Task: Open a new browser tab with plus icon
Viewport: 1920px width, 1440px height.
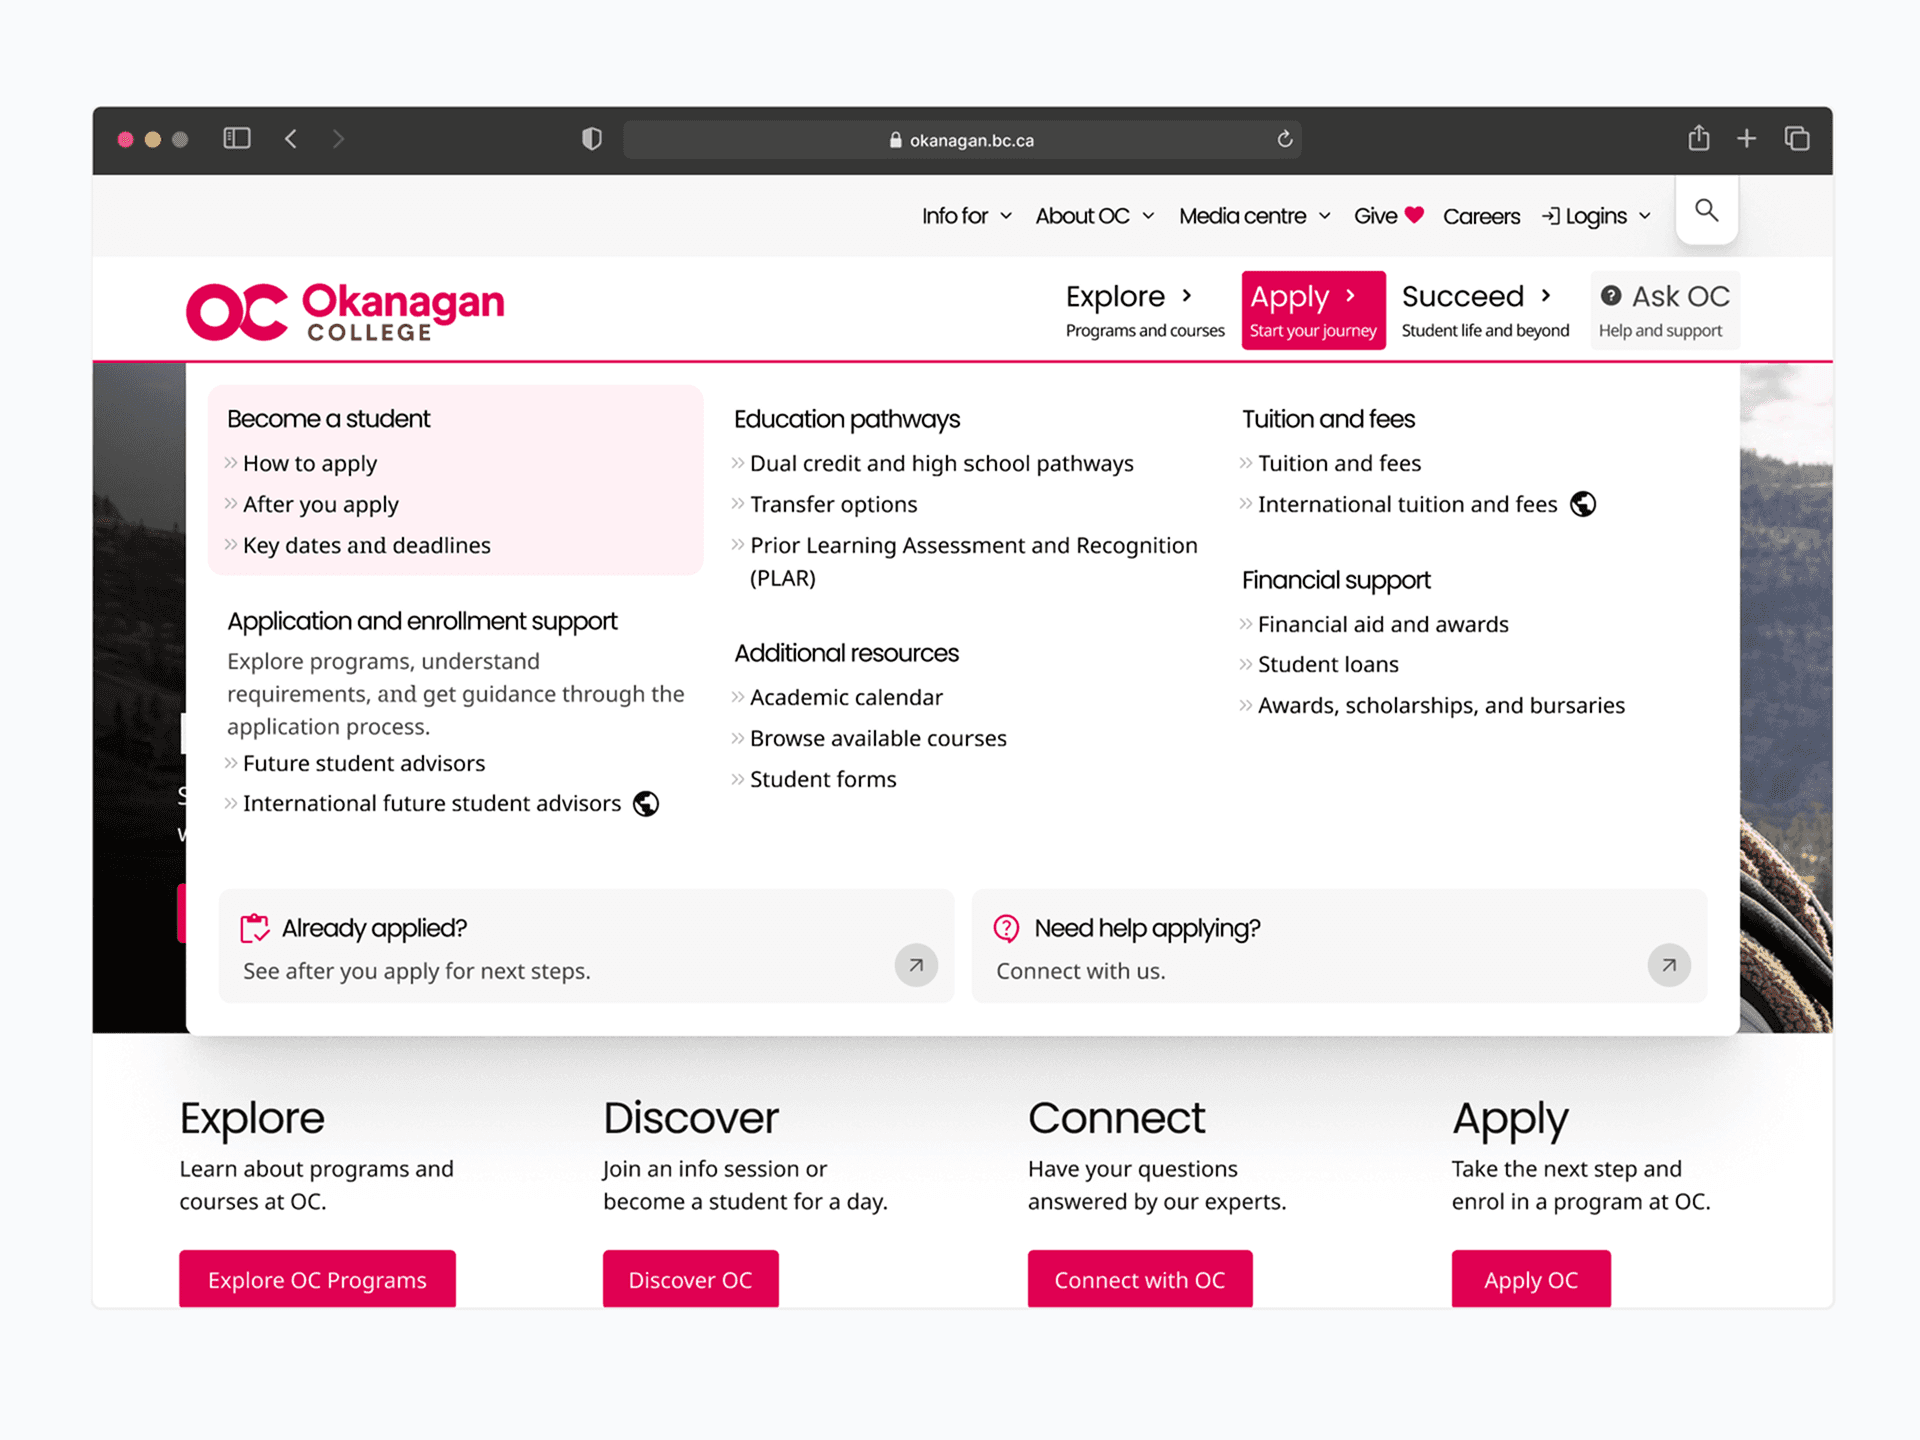Action: (x=1746, y=138)
